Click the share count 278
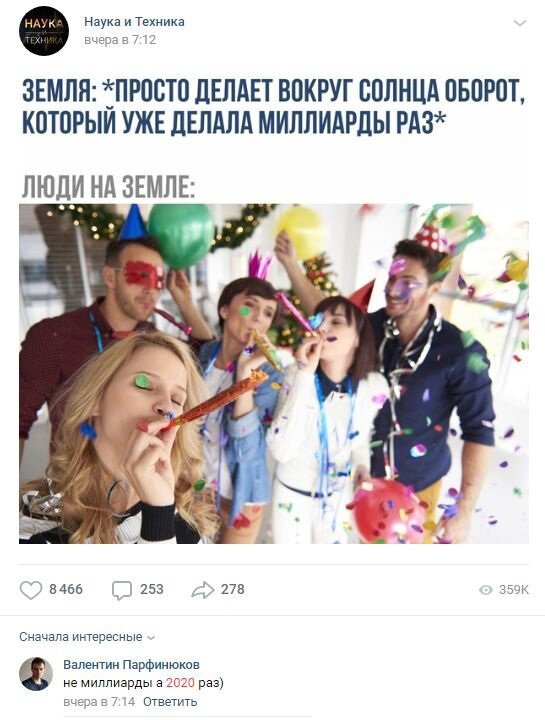This screenshot has height=720, width=545. click(233, 589)
